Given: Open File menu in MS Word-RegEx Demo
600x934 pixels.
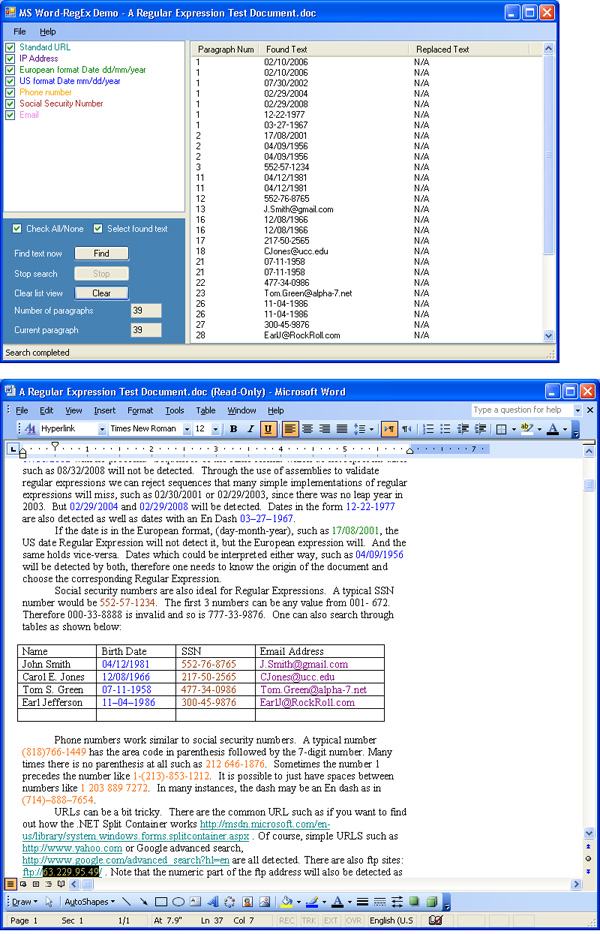Looking at the screenshot, I should tap(20, 32).
